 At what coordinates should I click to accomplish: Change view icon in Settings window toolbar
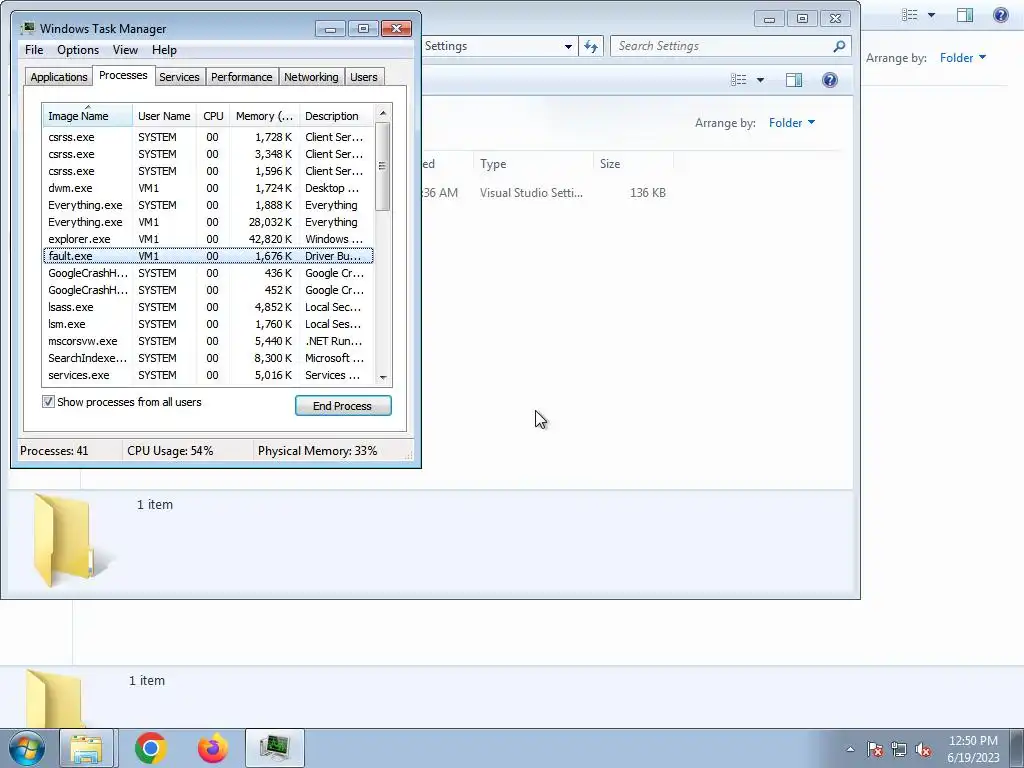click(x=739, y=80)
